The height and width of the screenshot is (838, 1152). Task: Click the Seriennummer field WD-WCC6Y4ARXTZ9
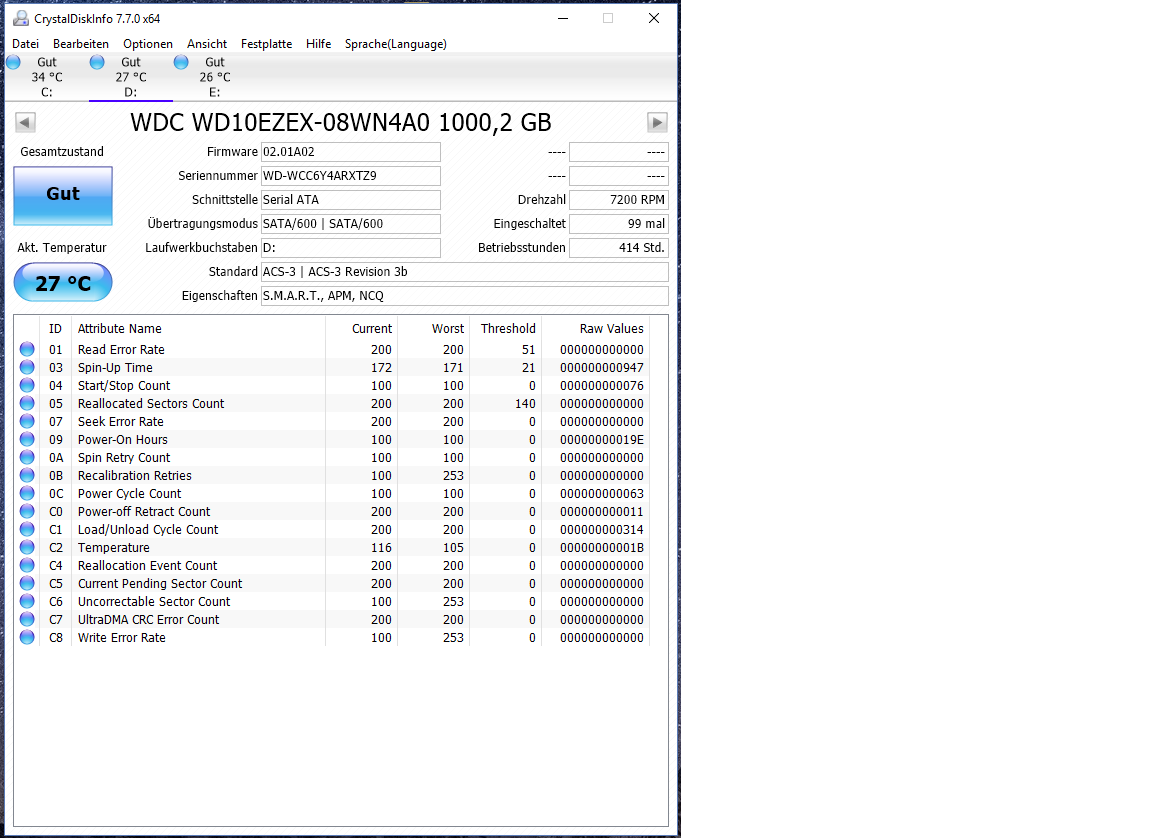pos(351,176)
